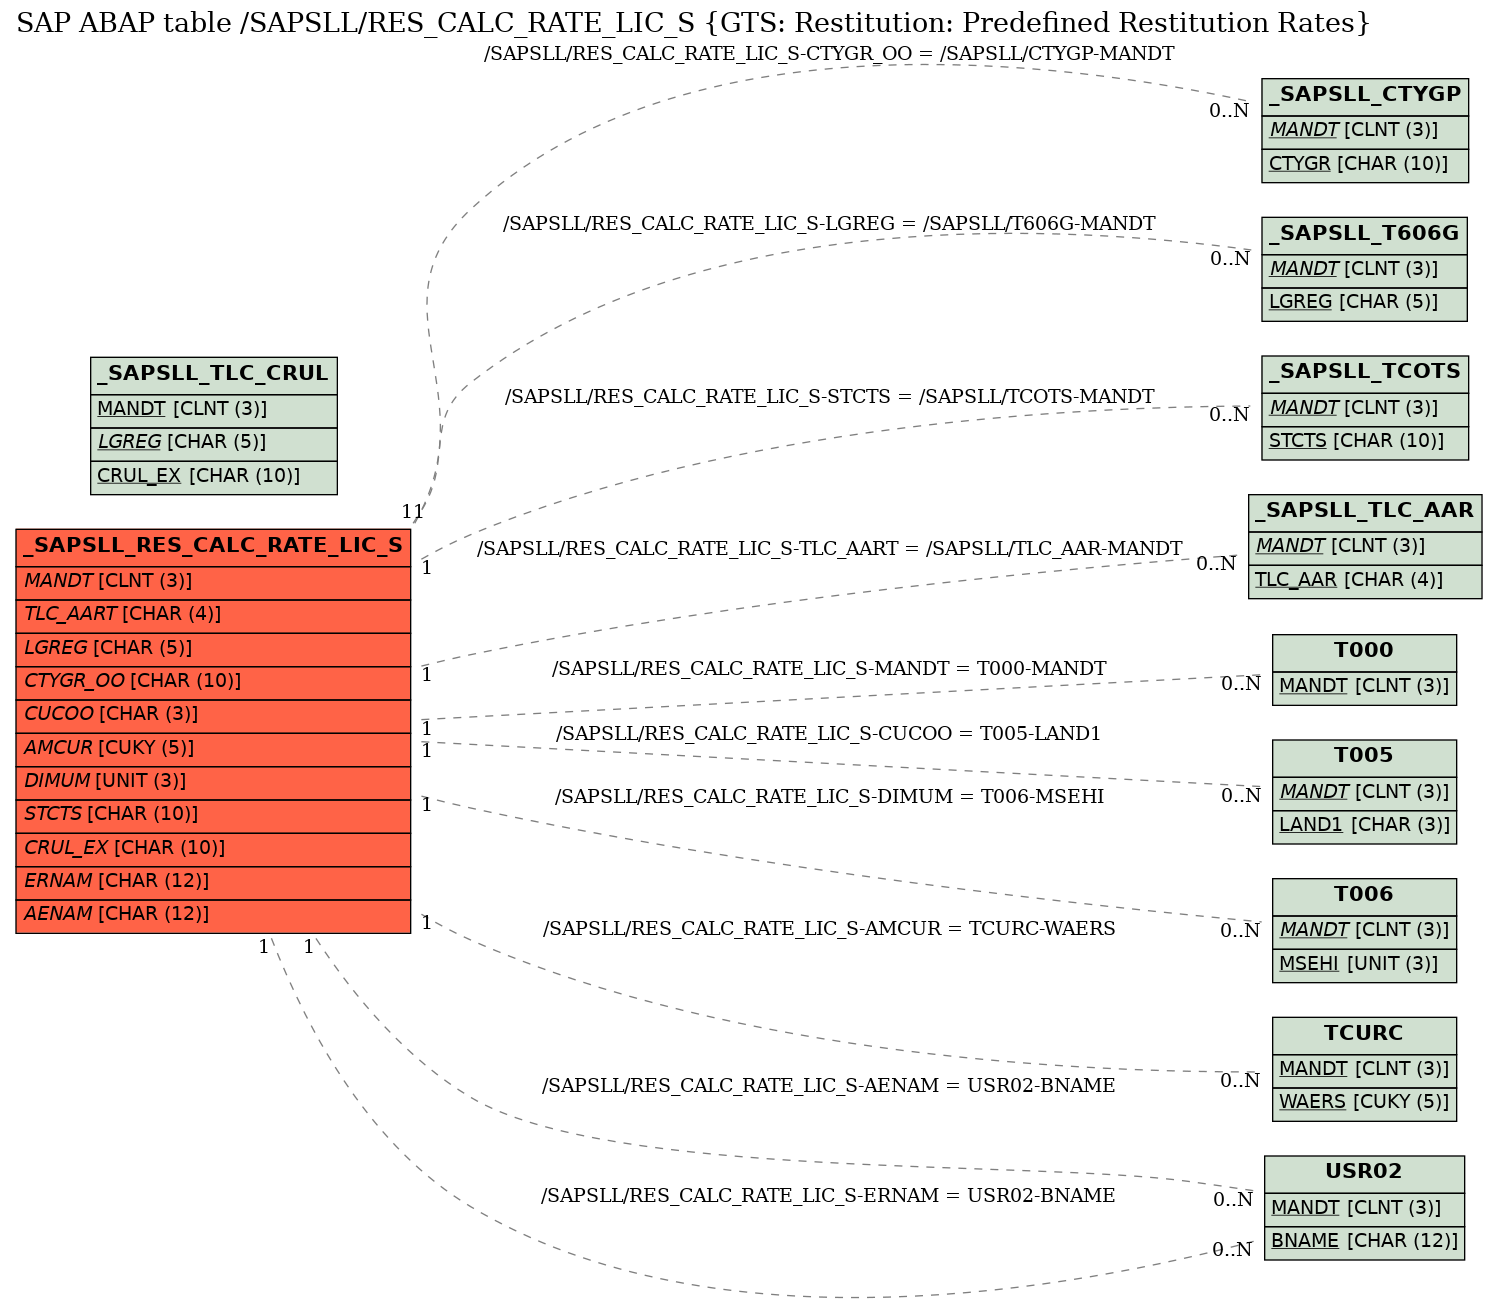Select the CTYGR_OO [CHAR (10)] field row
Image resolution: width=1497 pixels, height=1303 pixels.
213,683
